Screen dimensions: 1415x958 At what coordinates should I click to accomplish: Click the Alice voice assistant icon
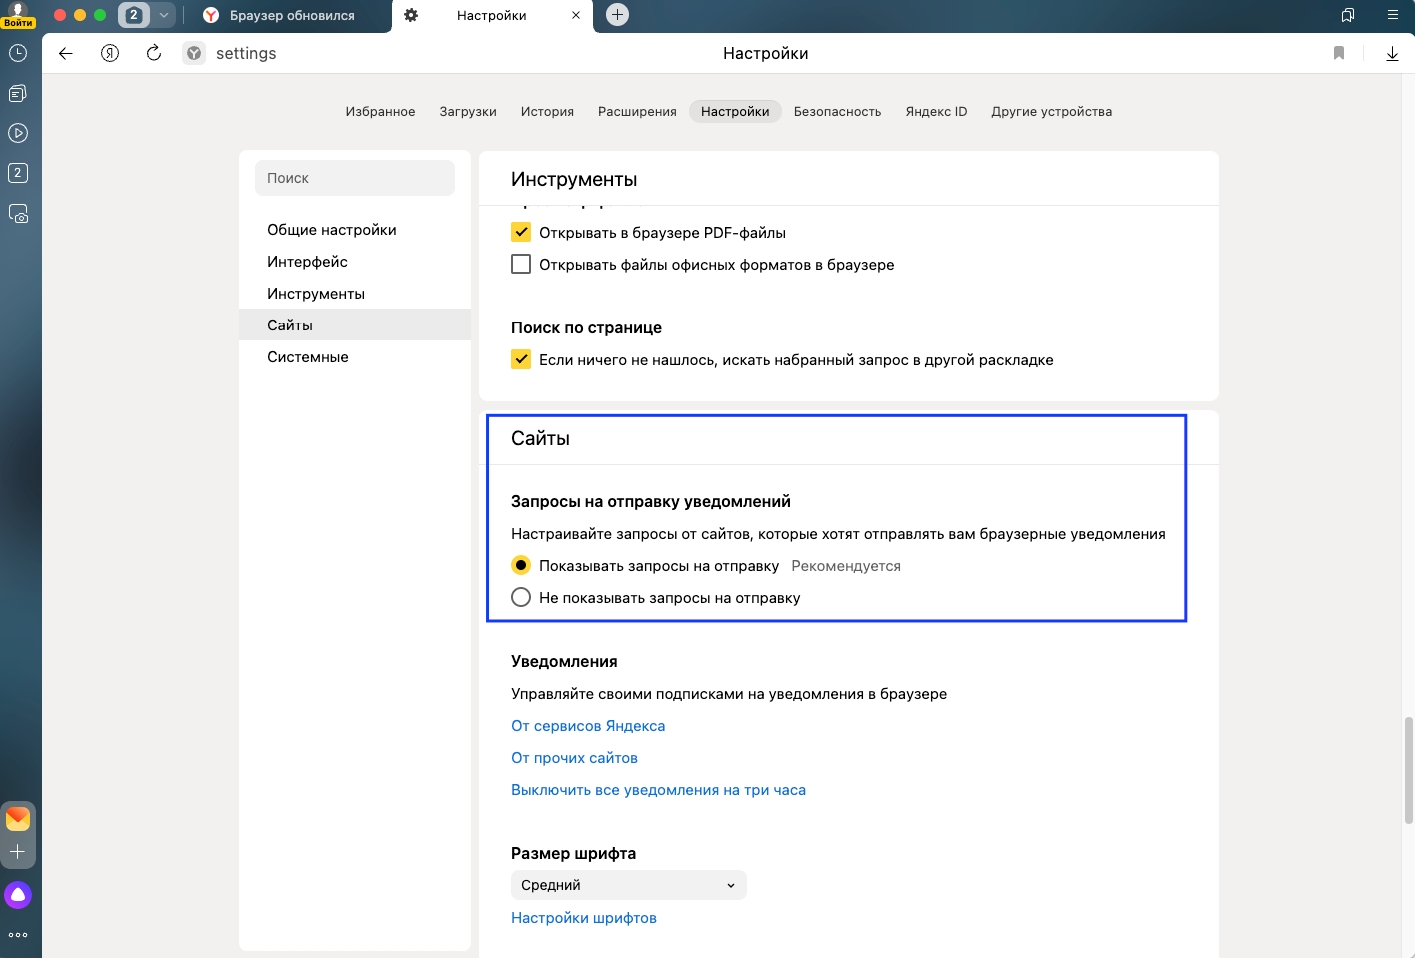point(18,895)
